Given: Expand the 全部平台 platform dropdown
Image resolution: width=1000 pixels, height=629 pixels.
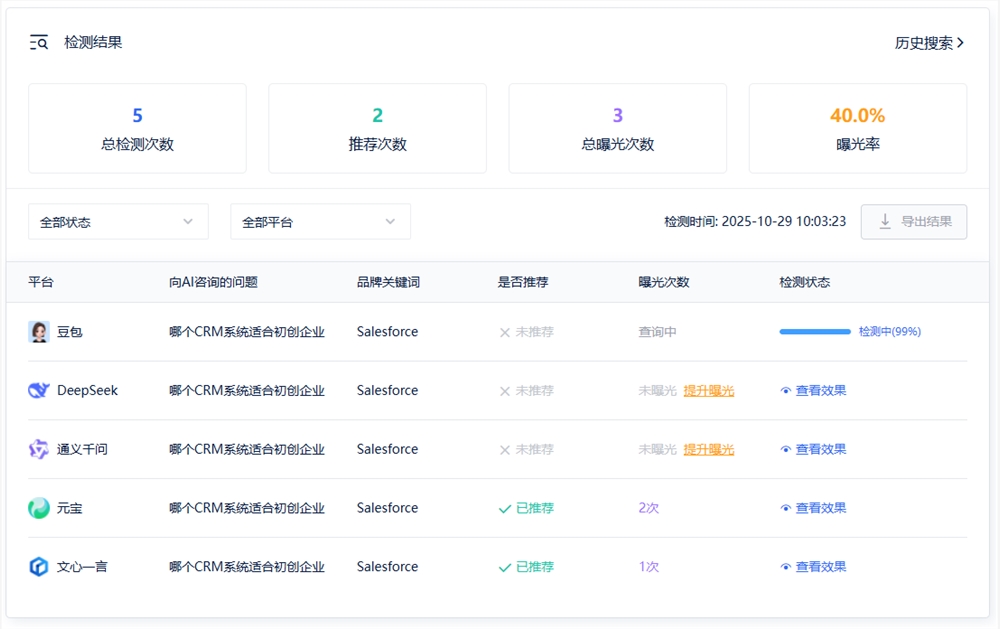Looking at the screenshot, I should click(x=320, y=221).
